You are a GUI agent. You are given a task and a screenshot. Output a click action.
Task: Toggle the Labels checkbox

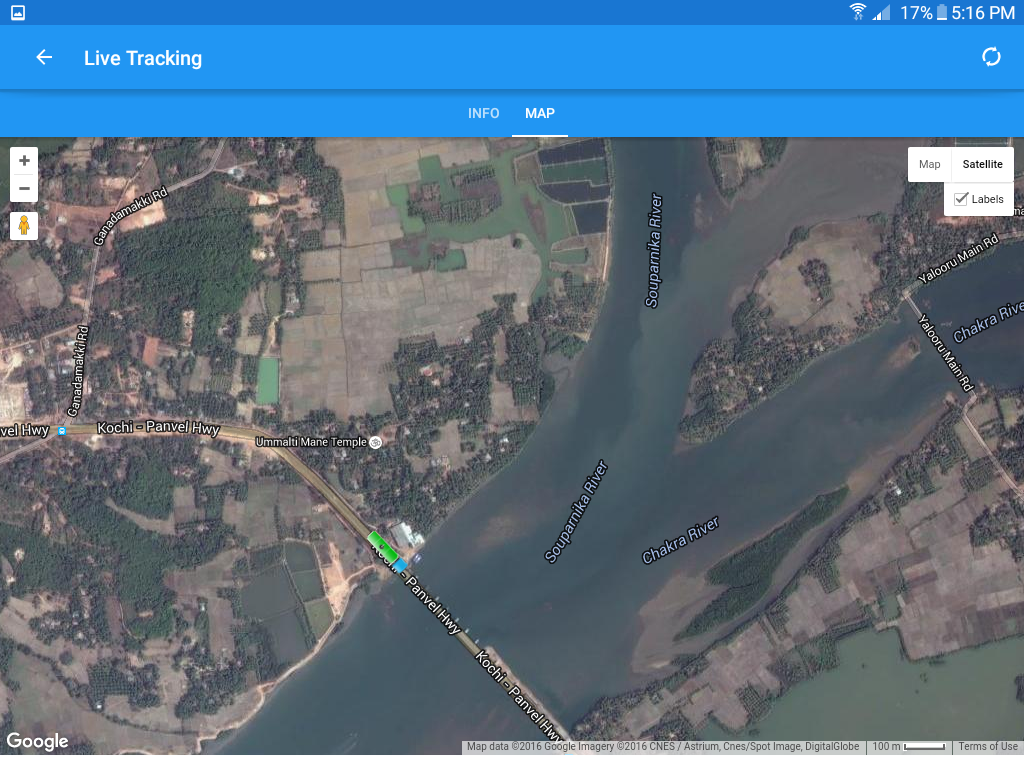(961, 199)
